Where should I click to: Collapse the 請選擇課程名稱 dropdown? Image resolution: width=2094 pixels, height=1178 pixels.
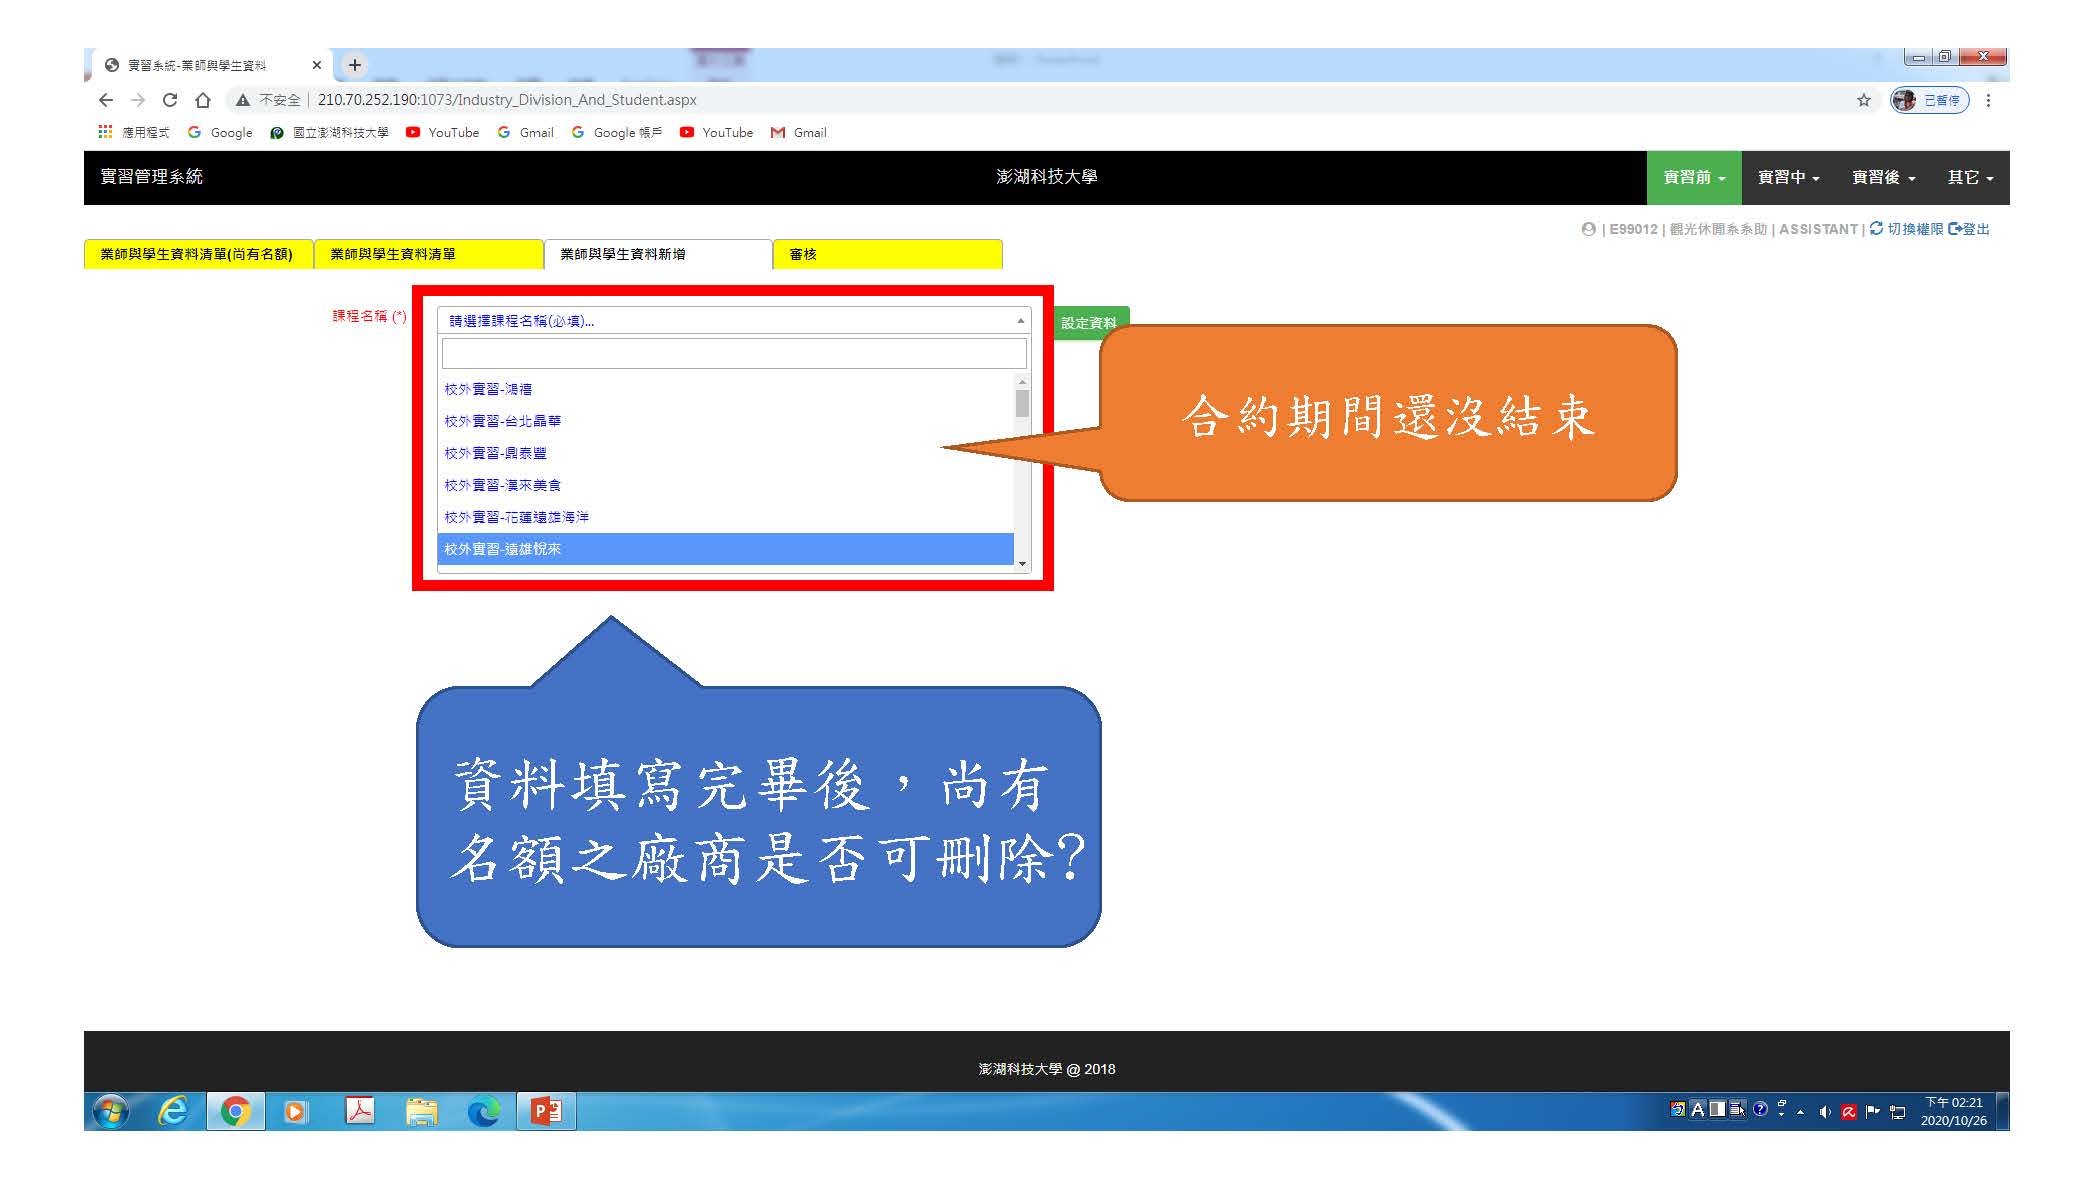point(734,320)
